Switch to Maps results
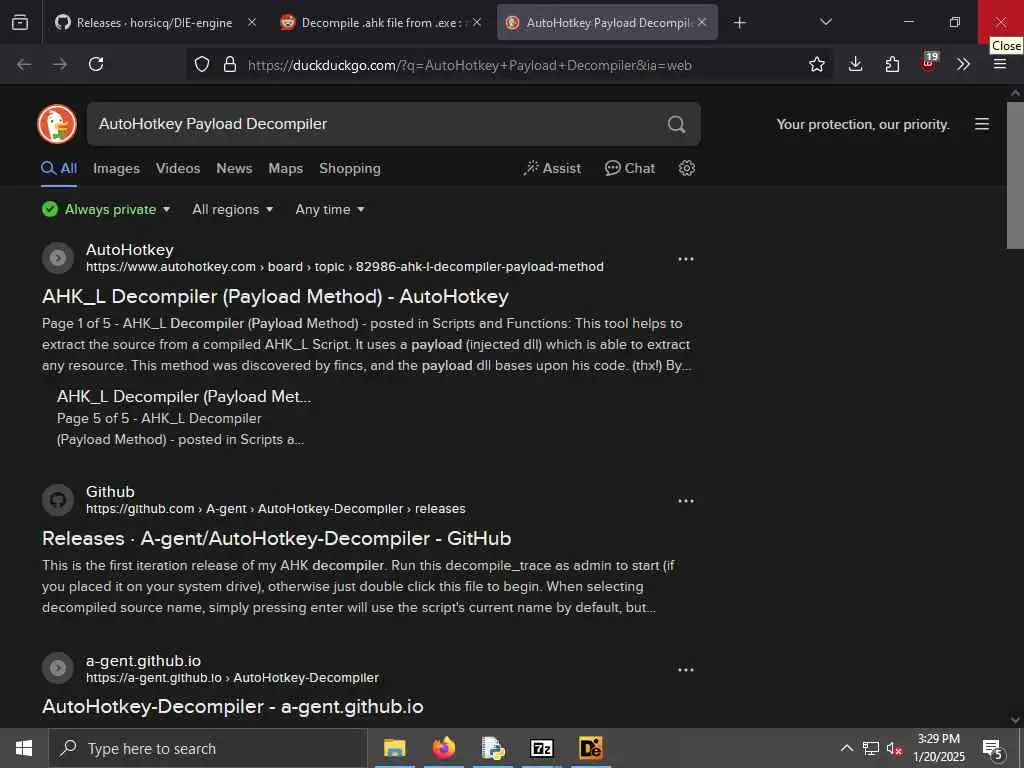1024x768 pixels. pyautogui.click(x=285, y=168)
